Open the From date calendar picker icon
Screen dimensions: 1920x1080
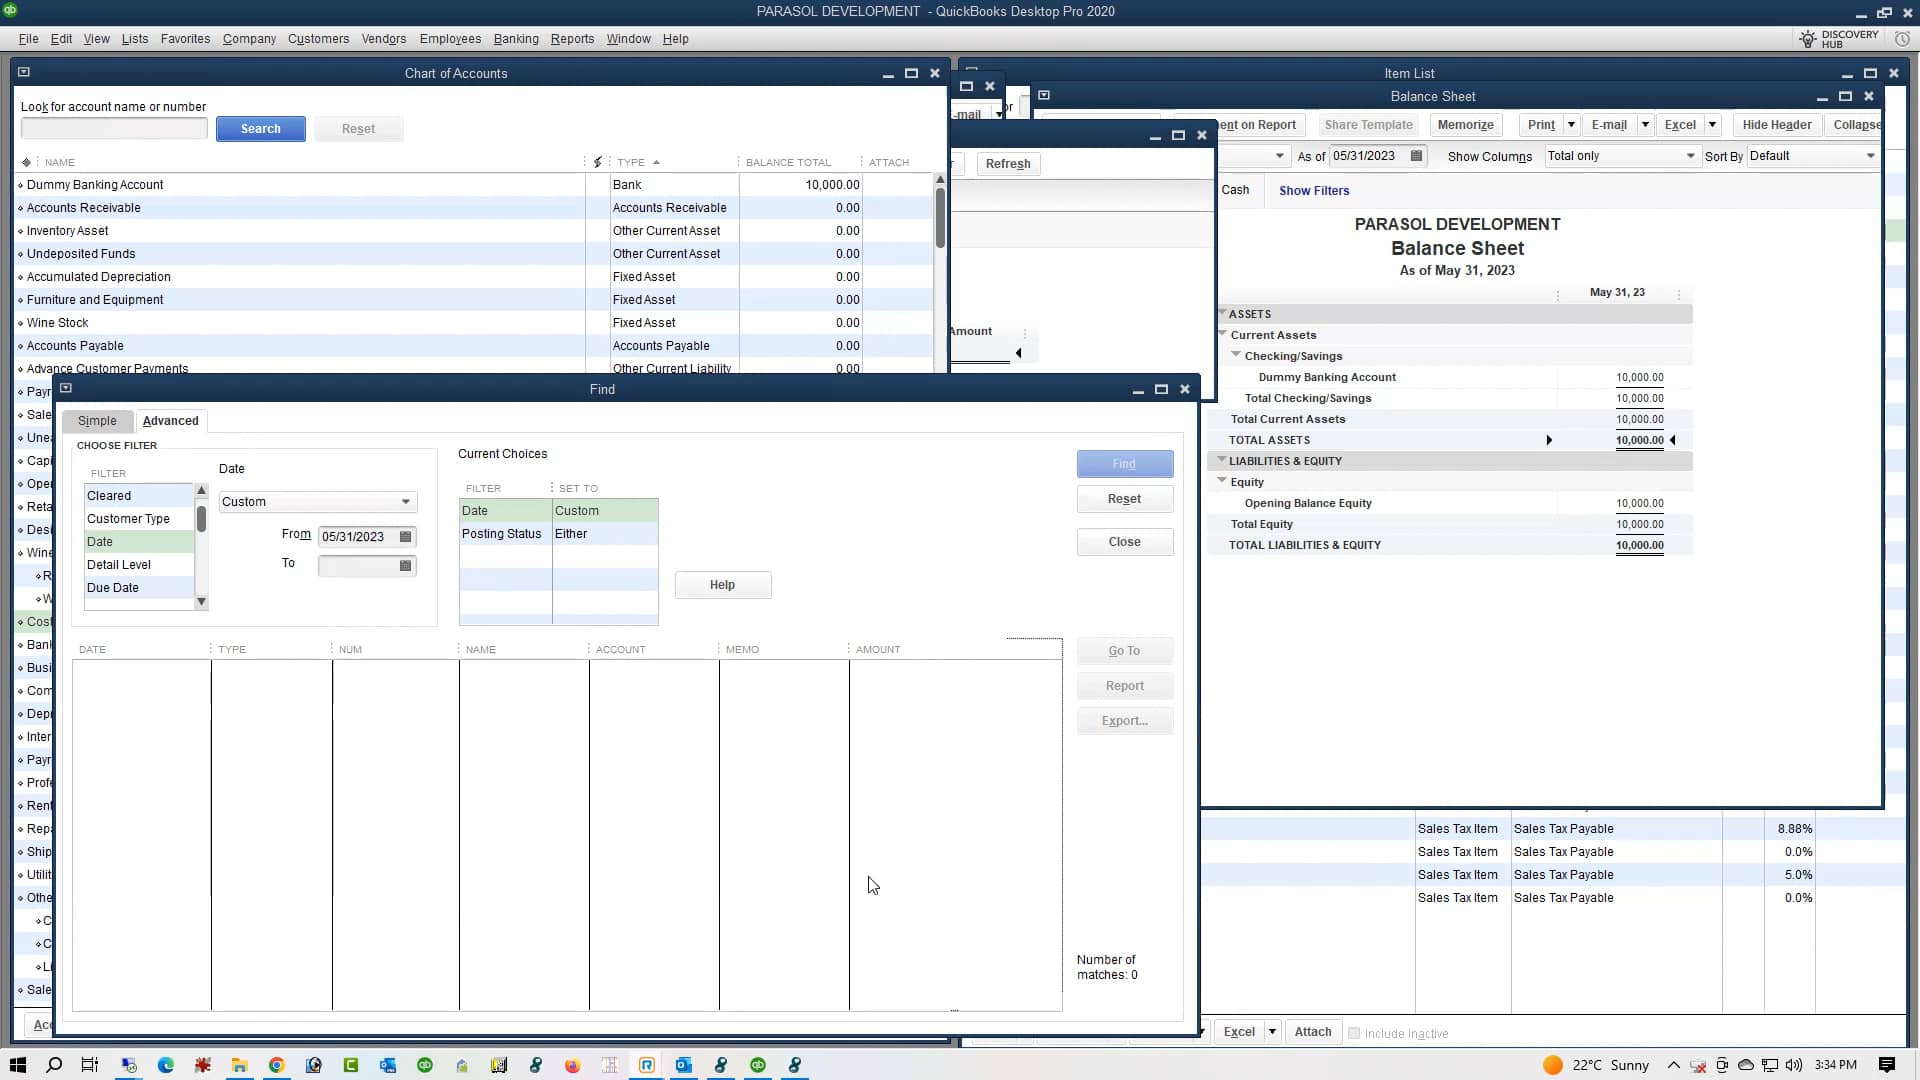click(x=405, y=537)
